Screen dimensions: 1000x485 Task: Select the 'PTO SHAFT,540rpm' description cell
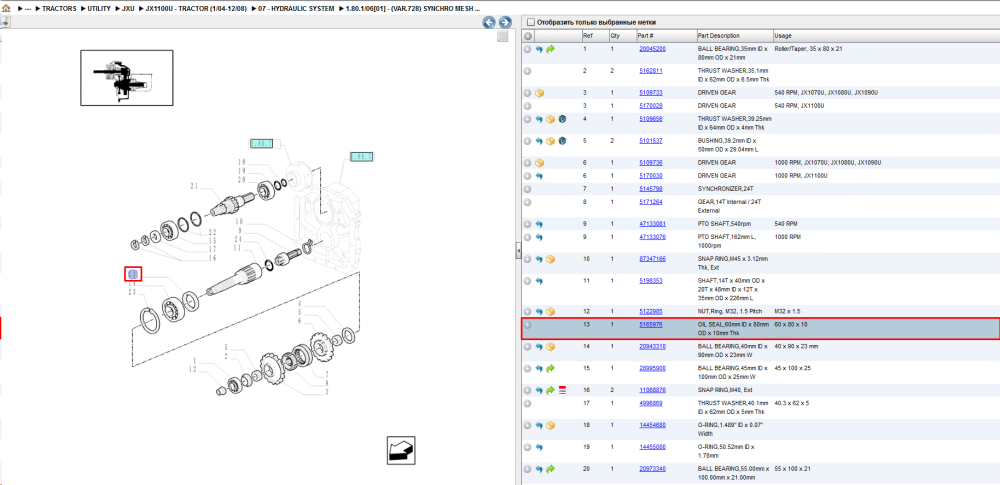[725, 225]
